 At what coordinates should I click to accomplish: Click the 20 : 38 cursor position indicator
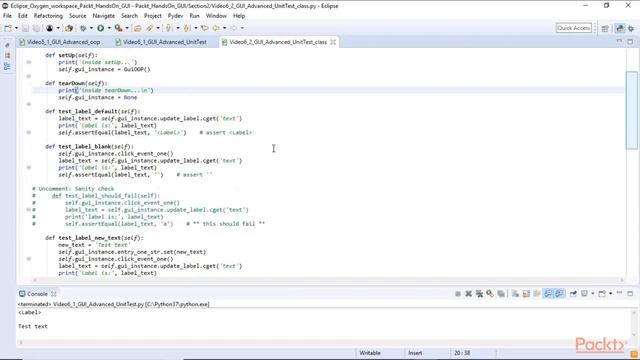[x=462, y=353]
